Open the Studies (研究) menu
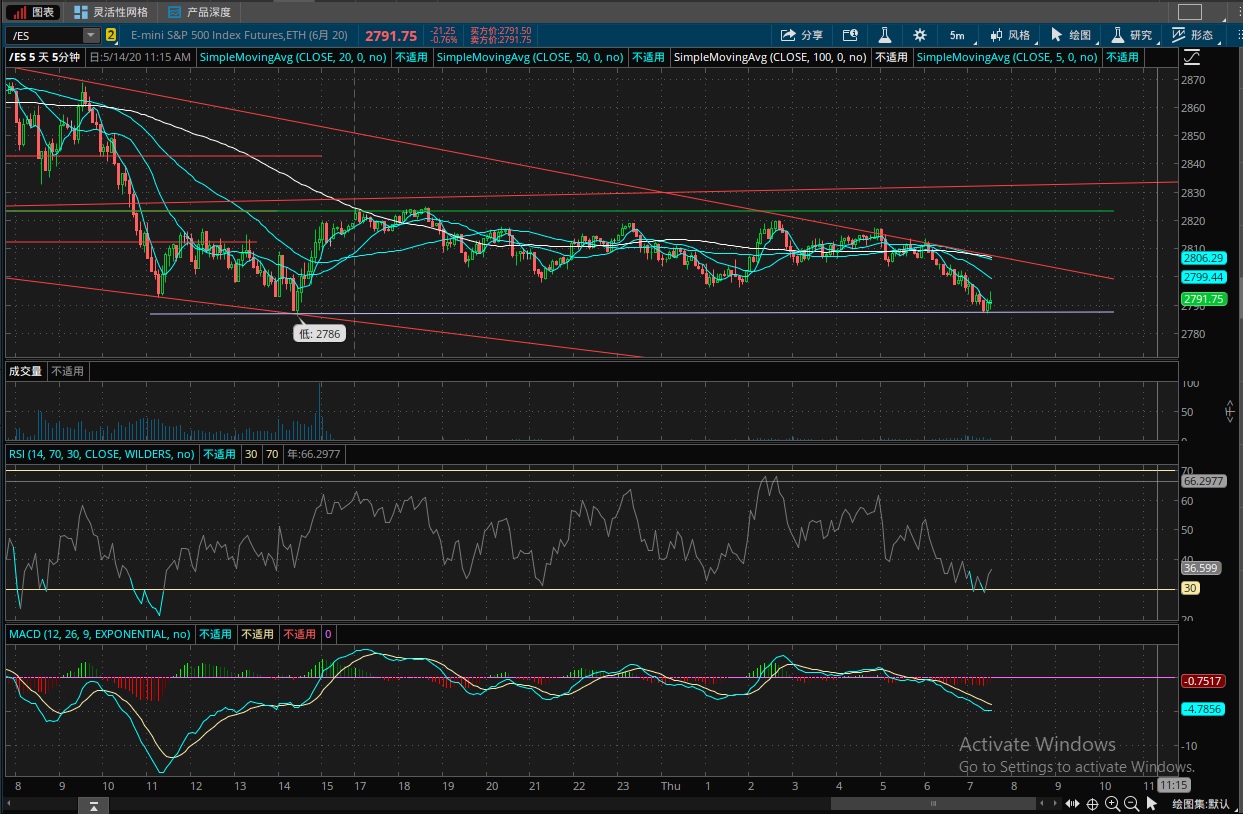This screenshot has width=1243, height=814. 1133,35
